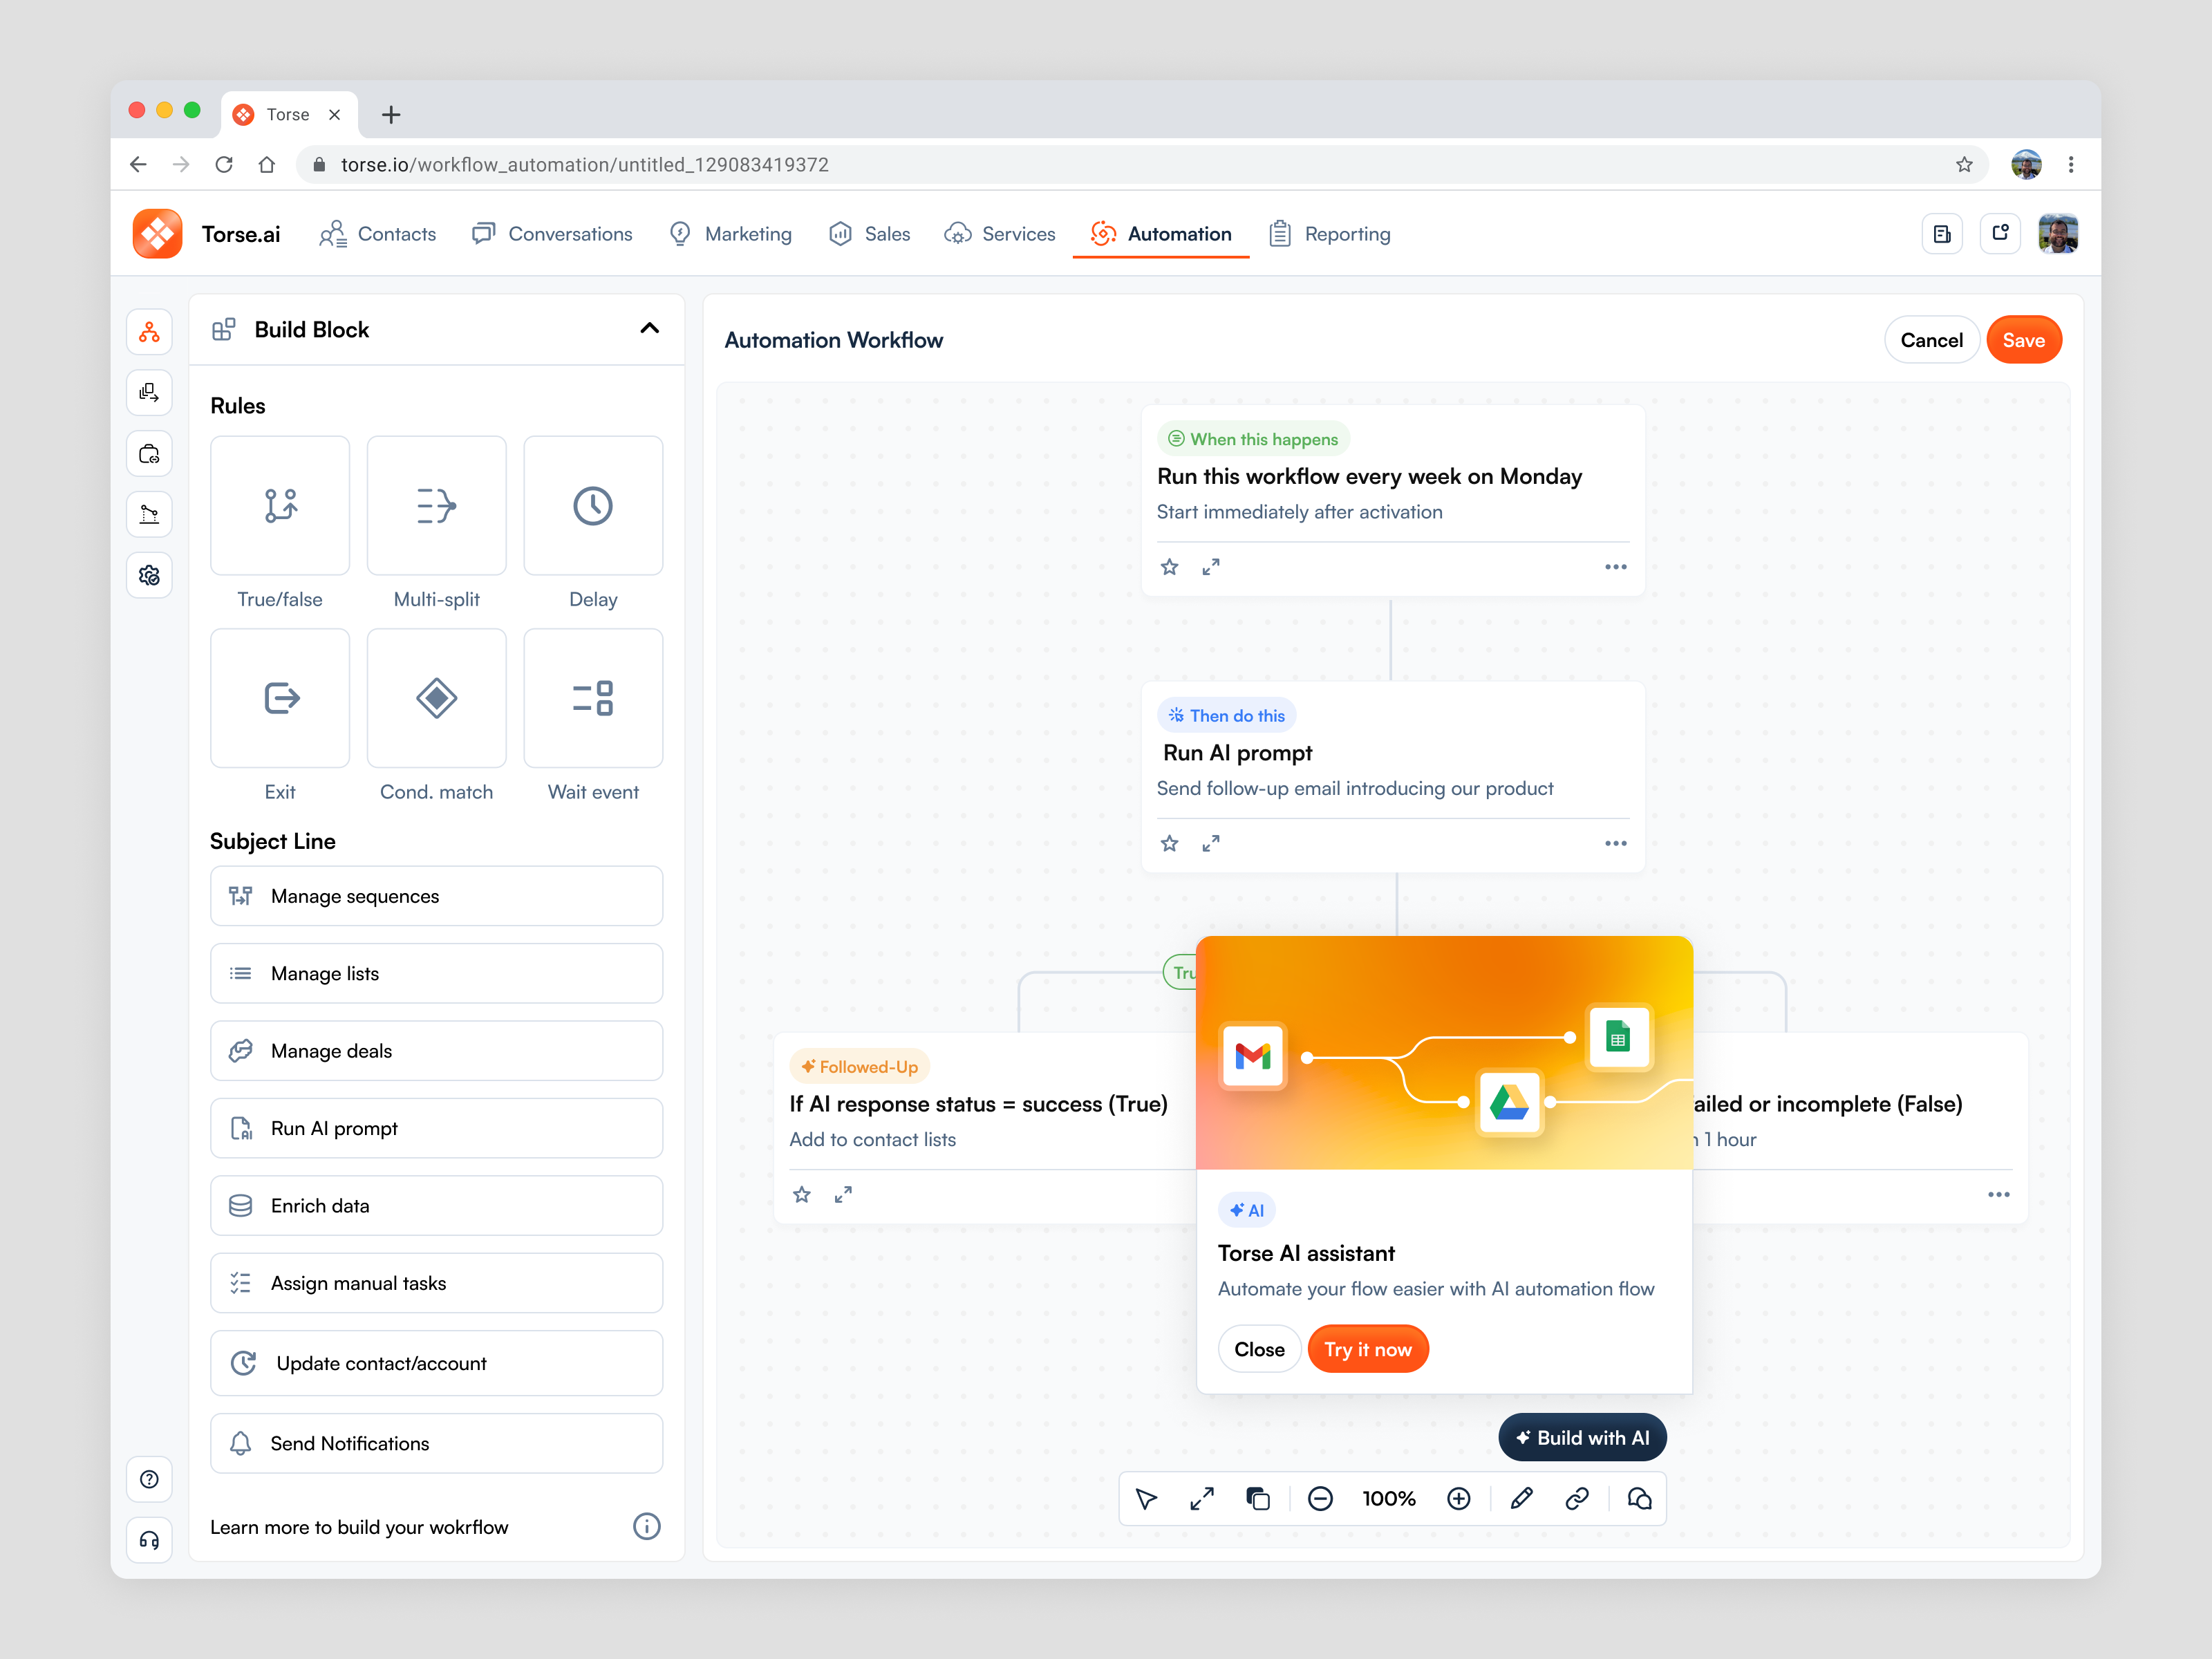Open the Conversations menu

(552, 234)
